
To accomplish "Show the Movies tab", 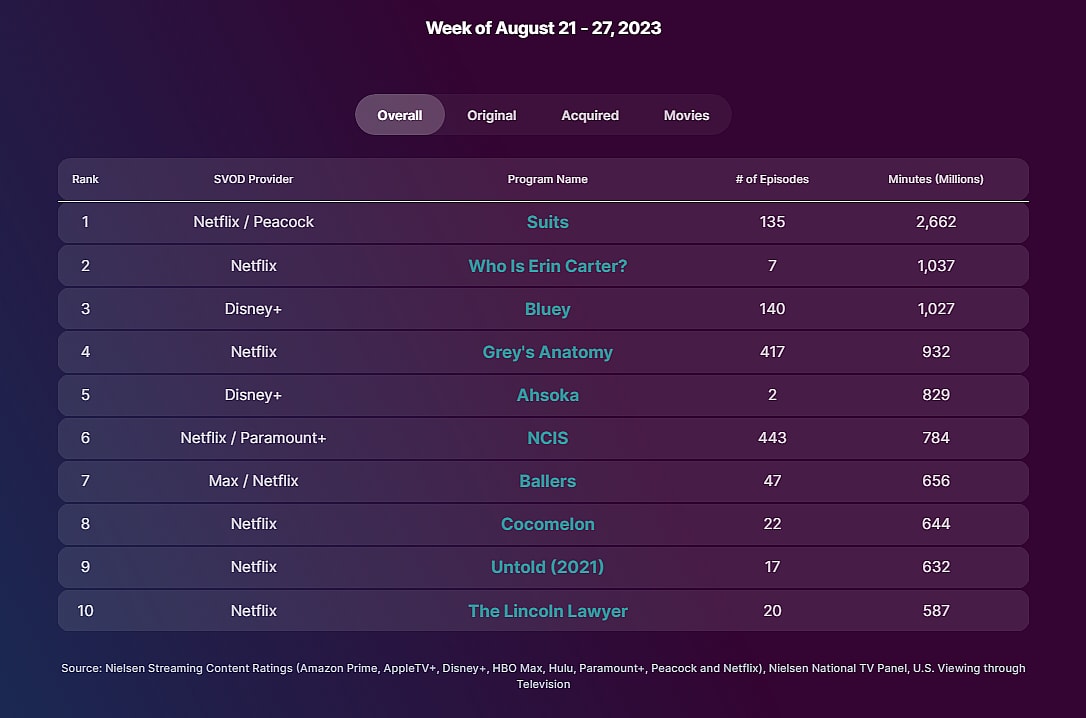I will (686, 115).
